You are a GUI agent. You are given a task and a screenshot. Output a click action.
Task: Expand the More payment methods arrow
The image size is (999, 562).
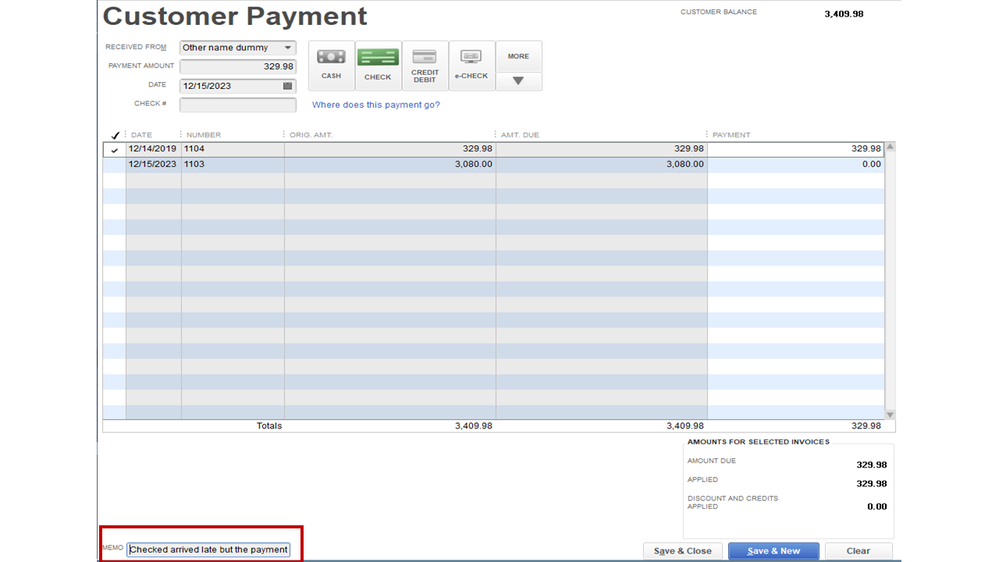[518, 81]
